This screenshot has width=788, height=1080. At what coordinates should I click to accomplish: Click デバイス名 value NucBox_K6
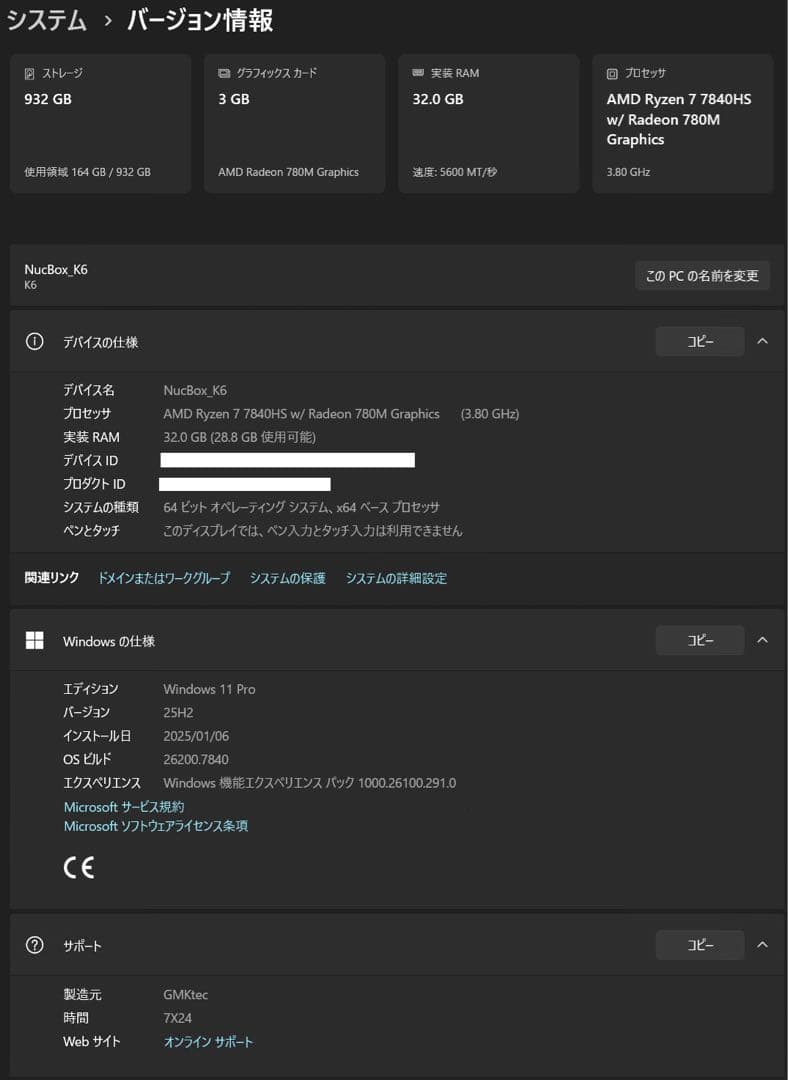coord(195,391)
